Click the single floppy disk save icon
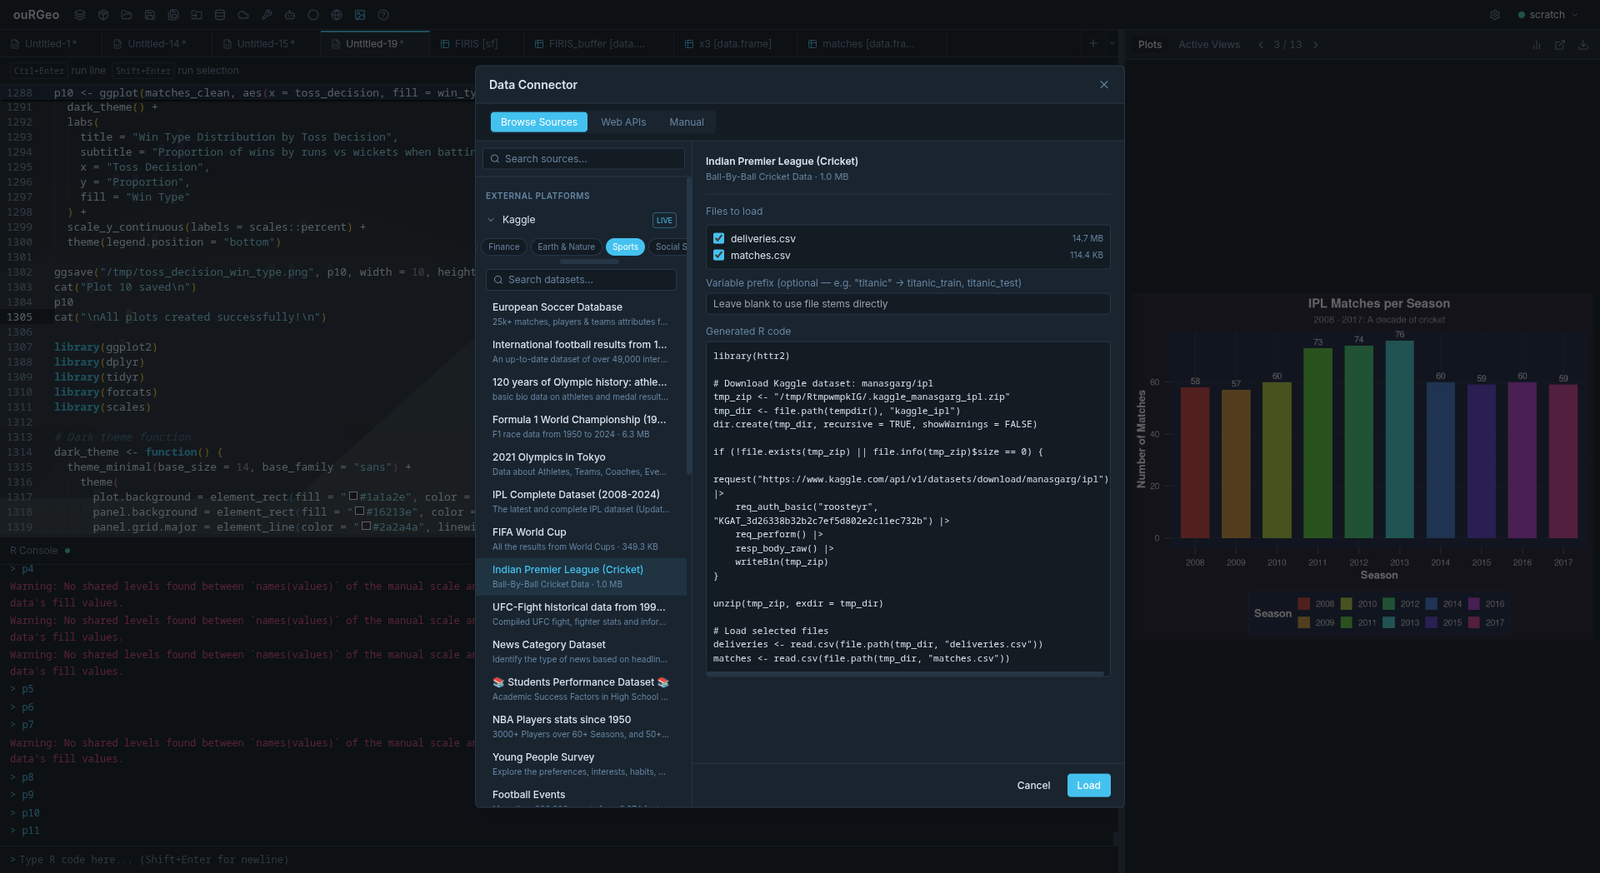The width and height of the screenshot is (1600, 873). pyautogui.click(x=150, y=15)
